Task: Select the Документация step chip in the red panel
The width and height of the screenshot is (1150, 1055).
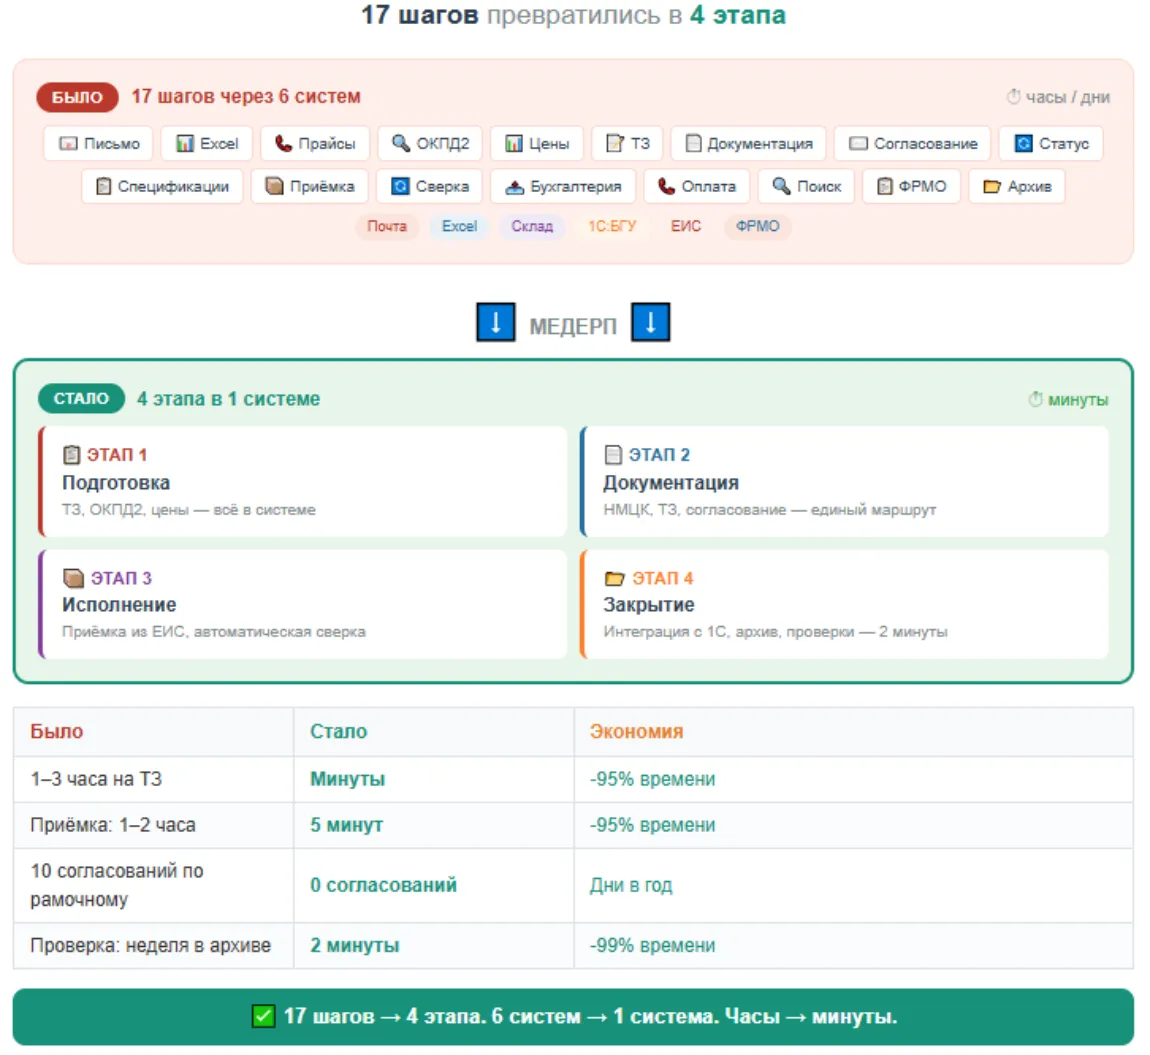Action: point(749,143)
